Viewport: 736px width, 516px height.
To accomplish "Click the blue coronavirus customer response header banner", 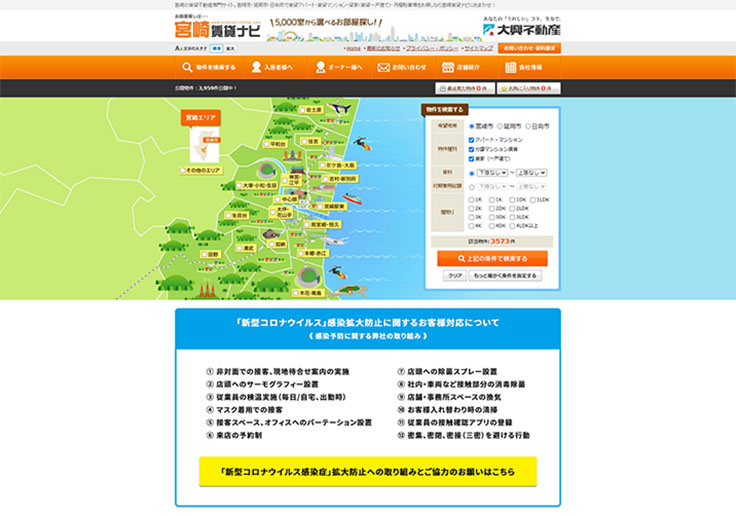I will click(368, 329).
